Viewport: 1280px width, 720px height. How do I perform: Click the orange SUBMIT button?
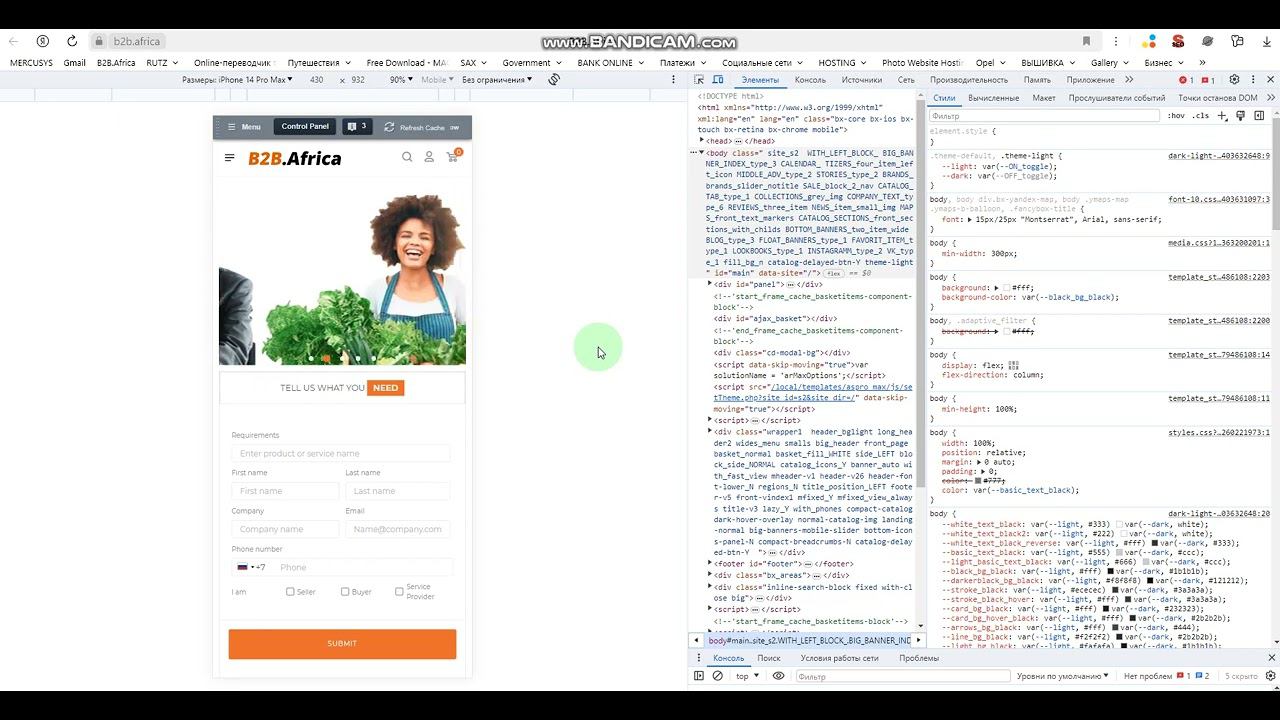(342, 643)
